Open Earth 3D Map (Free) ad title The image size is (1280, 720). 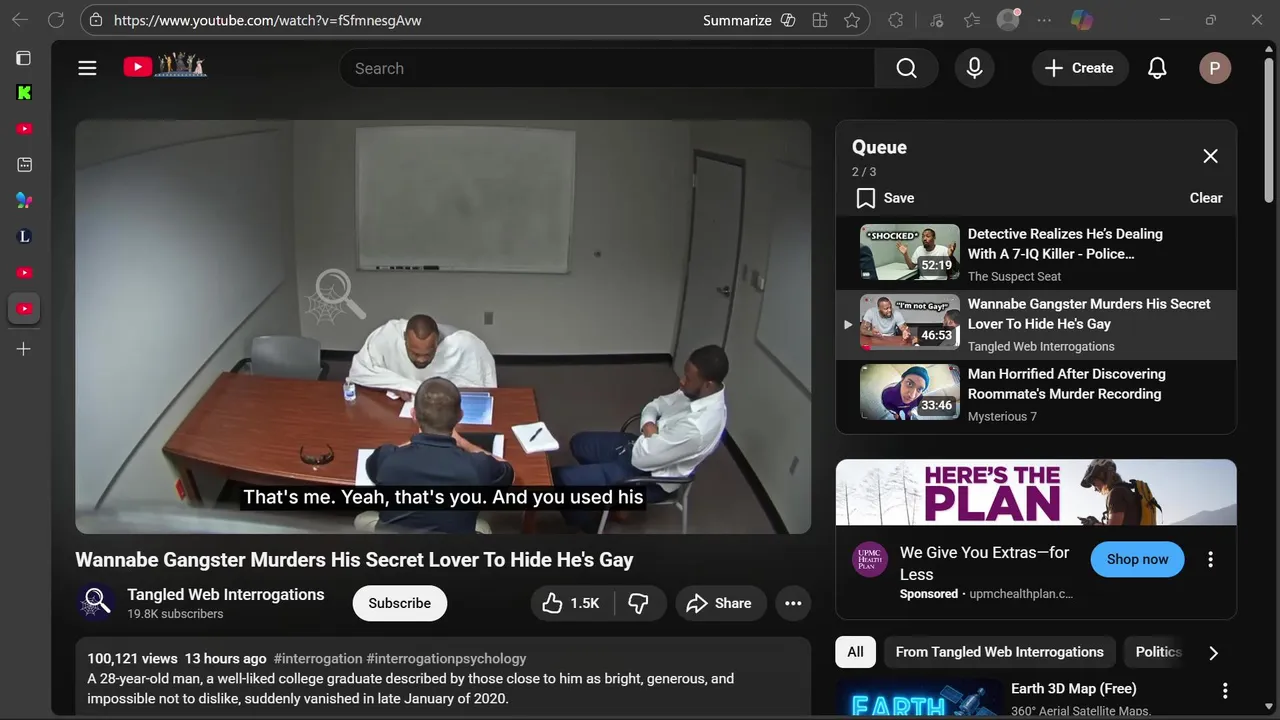point(1073,688)
